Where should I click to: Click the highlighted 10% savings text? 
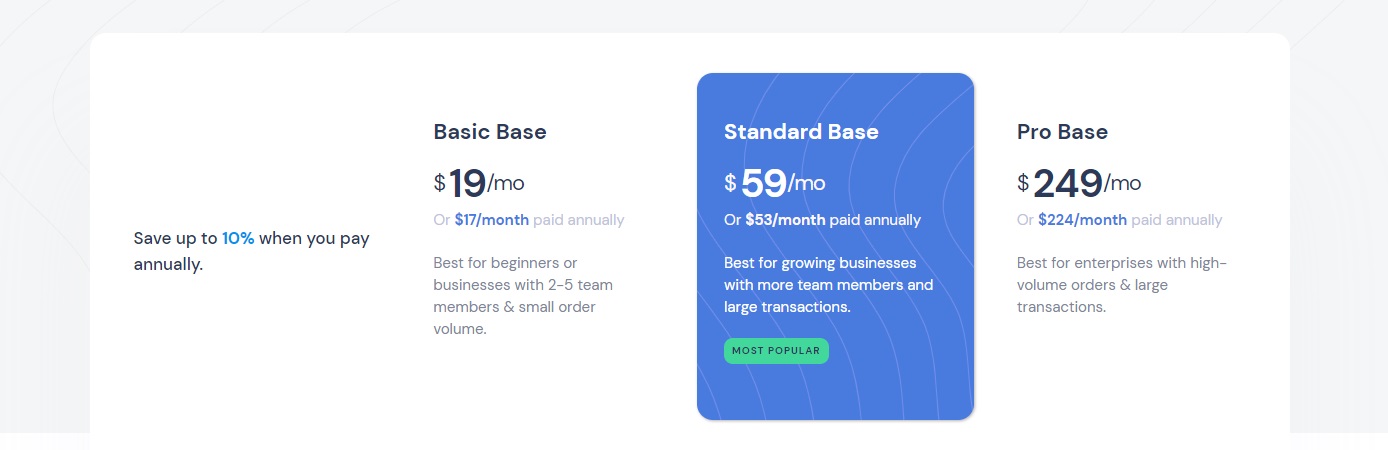[x=238, y=239]
